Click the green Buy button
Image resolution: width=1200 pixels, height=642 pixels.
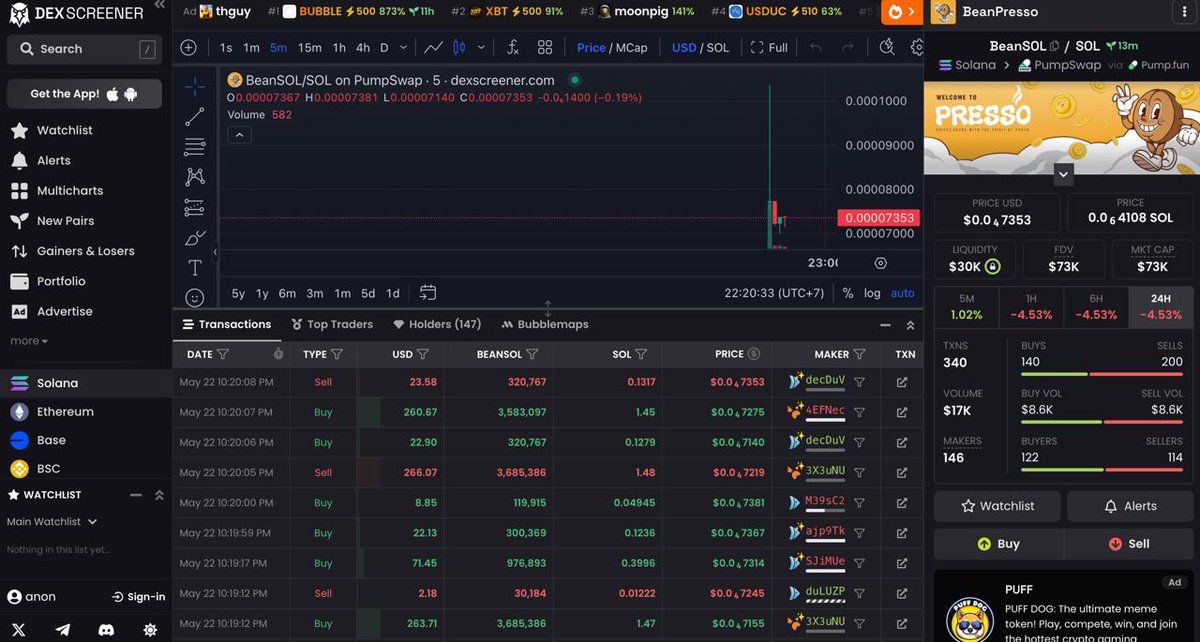(x=998, y=544)
